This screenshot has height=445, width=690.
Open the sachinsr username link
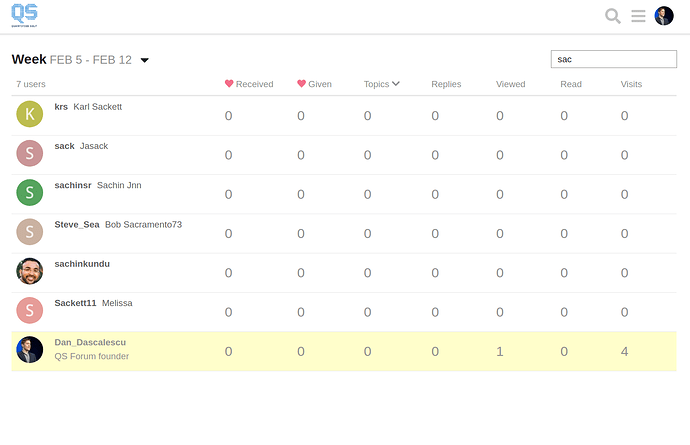(x=73, y=185)
